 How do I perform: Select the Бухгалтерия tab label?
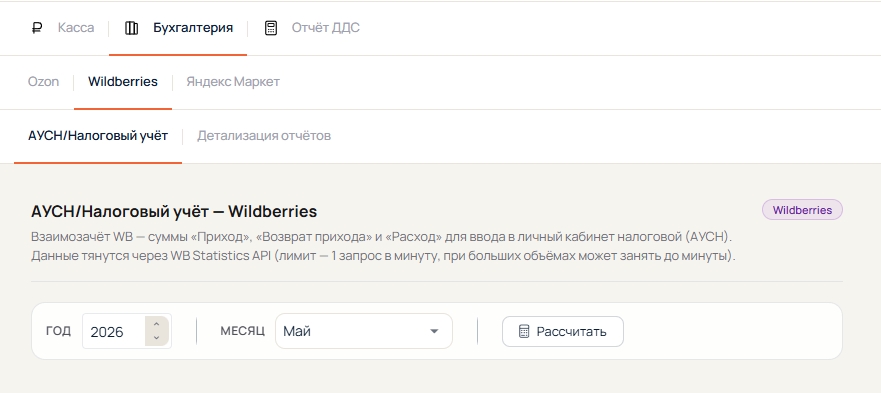coord(193,28)
